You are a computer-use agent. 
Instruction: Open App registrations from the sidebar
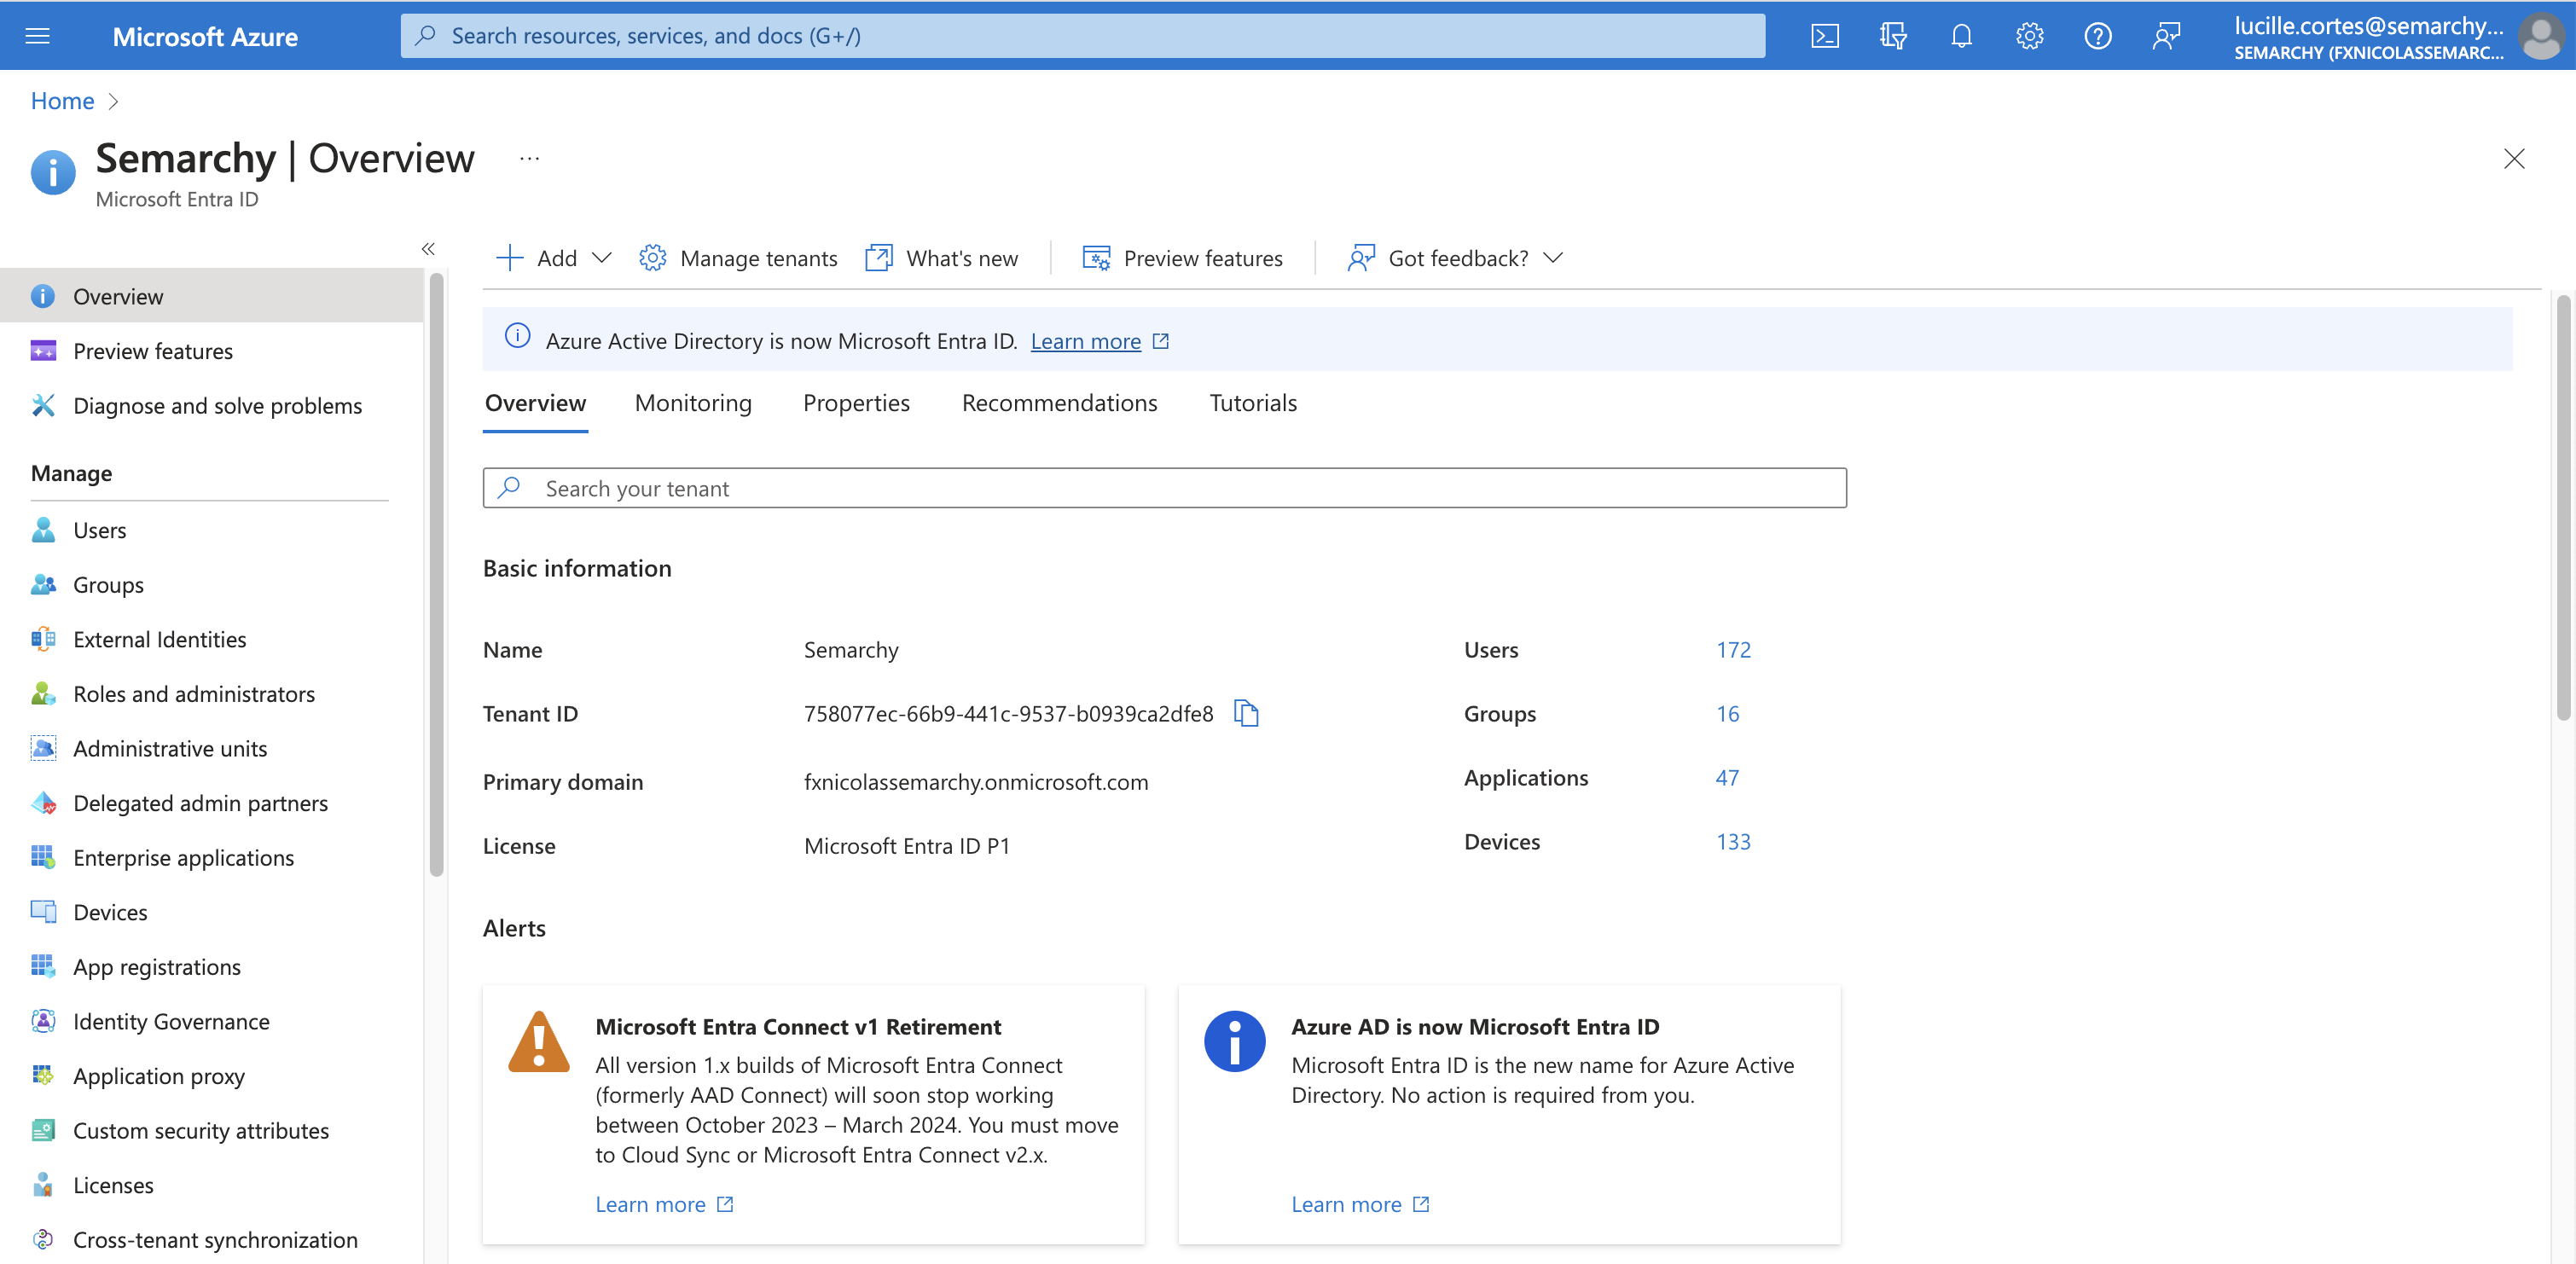coord(156,966)
